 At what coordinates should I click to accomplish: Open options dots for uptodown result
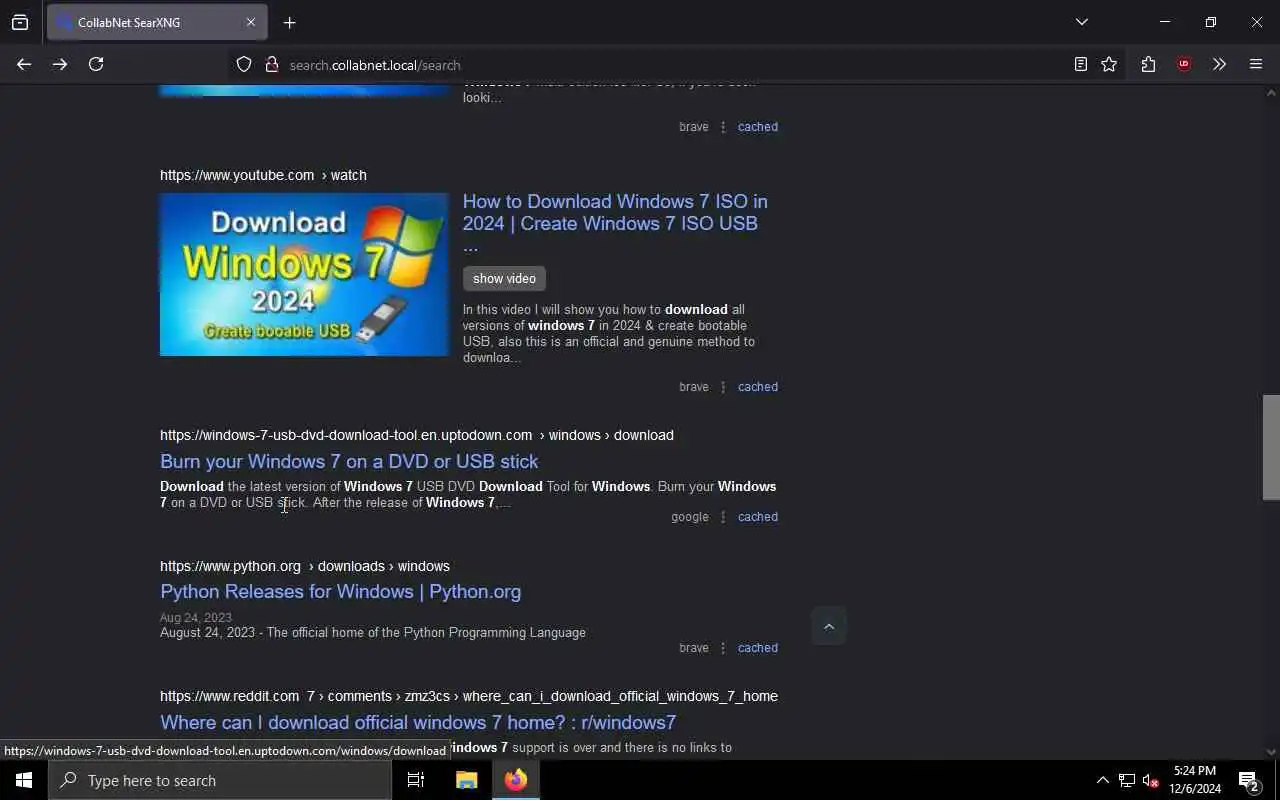[x=723, y=517]
